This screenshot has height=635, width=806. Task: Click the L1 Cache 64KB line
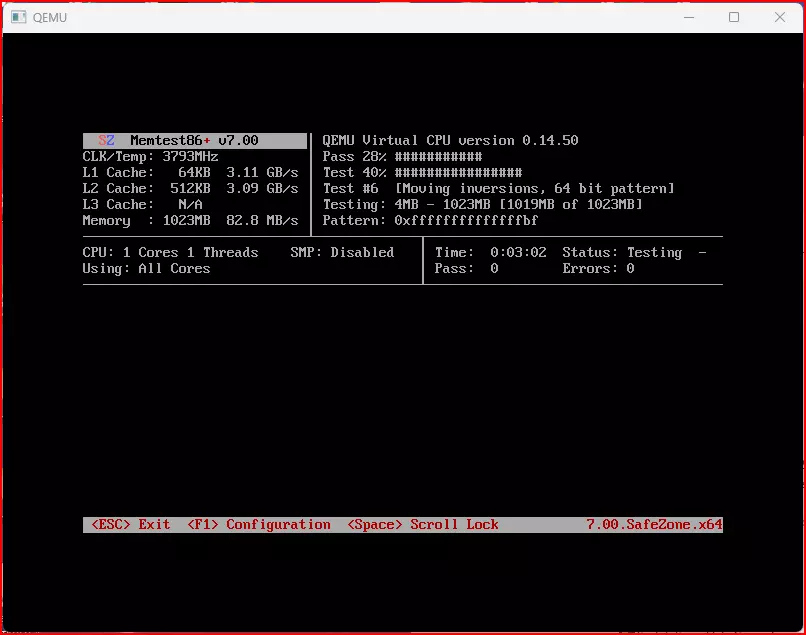pyautogui.click(x=191, y=172)
